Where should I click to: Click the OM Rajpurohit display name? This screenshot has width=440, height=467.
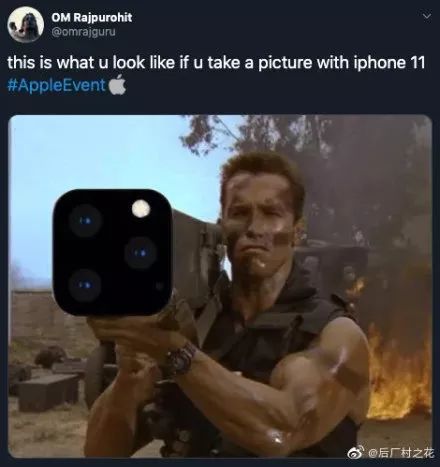92,17
